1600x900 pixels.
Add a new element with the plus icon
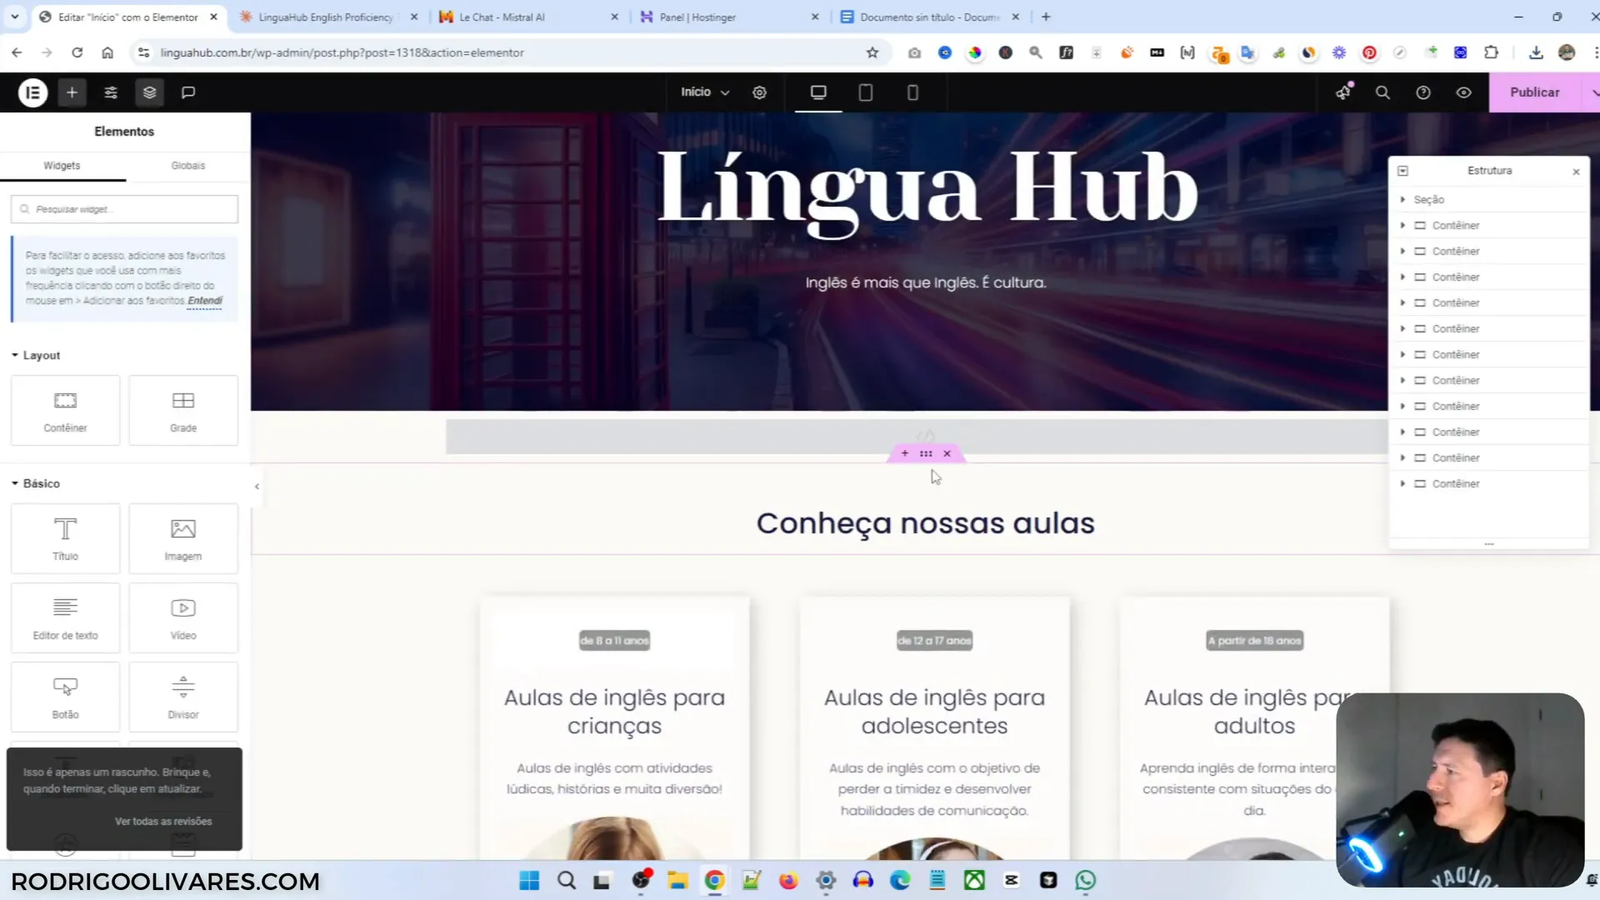(x=71, y=92)
